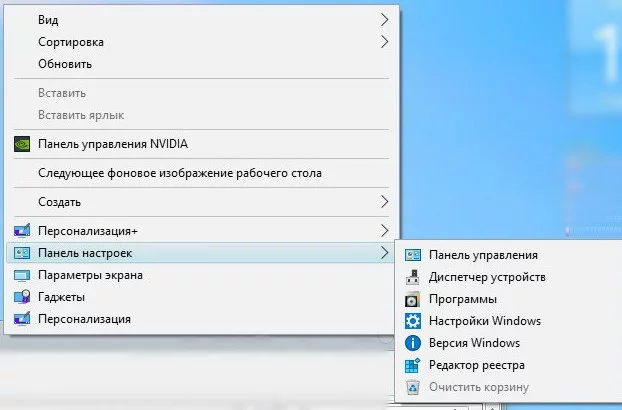Expand the Создать submenu arrow
The width and height of the screenshot is (622, 410).
[x=384, y=201]
